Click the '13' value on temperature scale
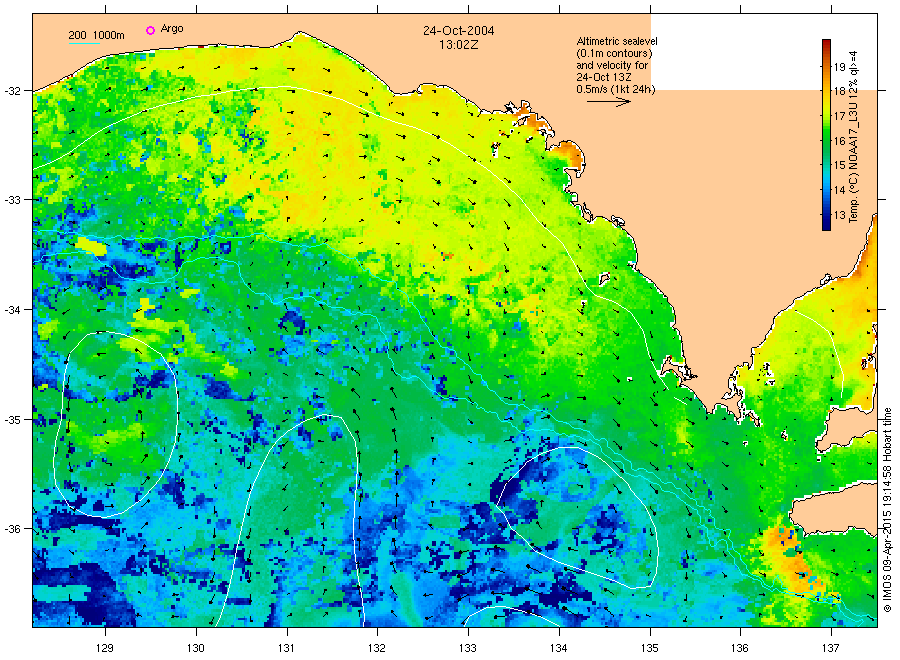The width and height of the screenshot is (900, 660). tap(840, 215)
